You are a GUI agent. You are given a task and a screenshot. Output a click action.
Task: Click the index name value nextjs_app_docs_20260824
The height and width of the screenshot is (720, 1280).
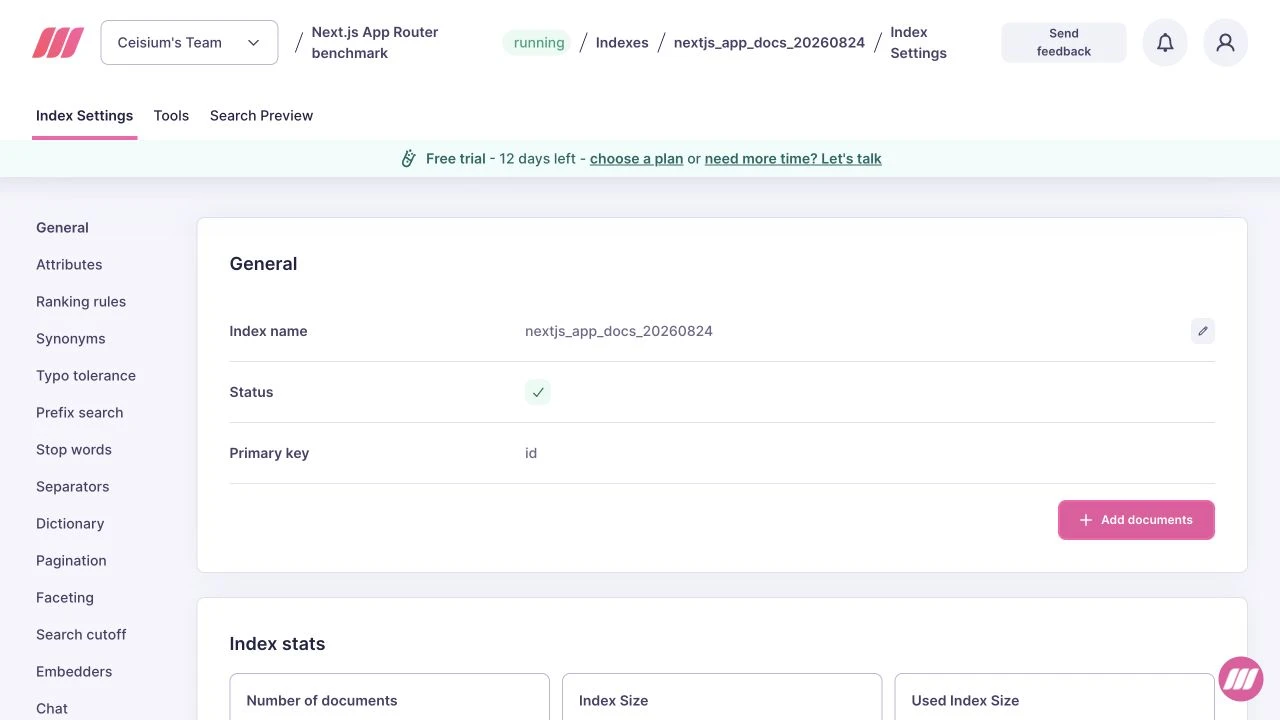[619, 331]
